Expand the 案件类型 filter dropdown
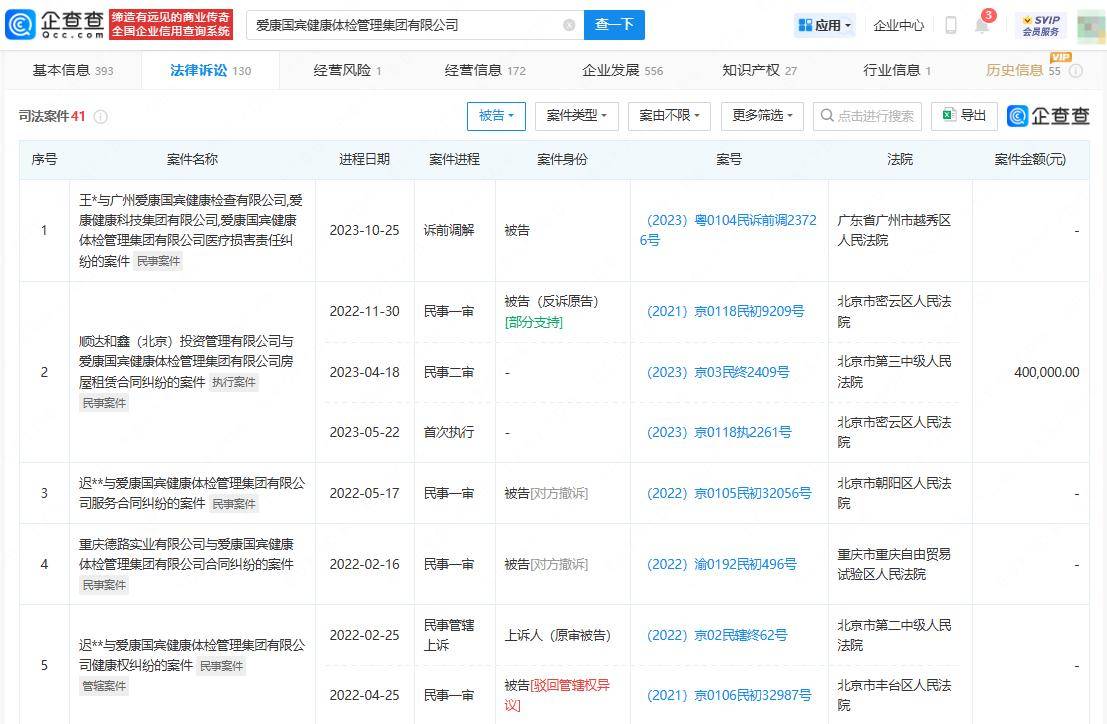 click(x=576, y=116)
